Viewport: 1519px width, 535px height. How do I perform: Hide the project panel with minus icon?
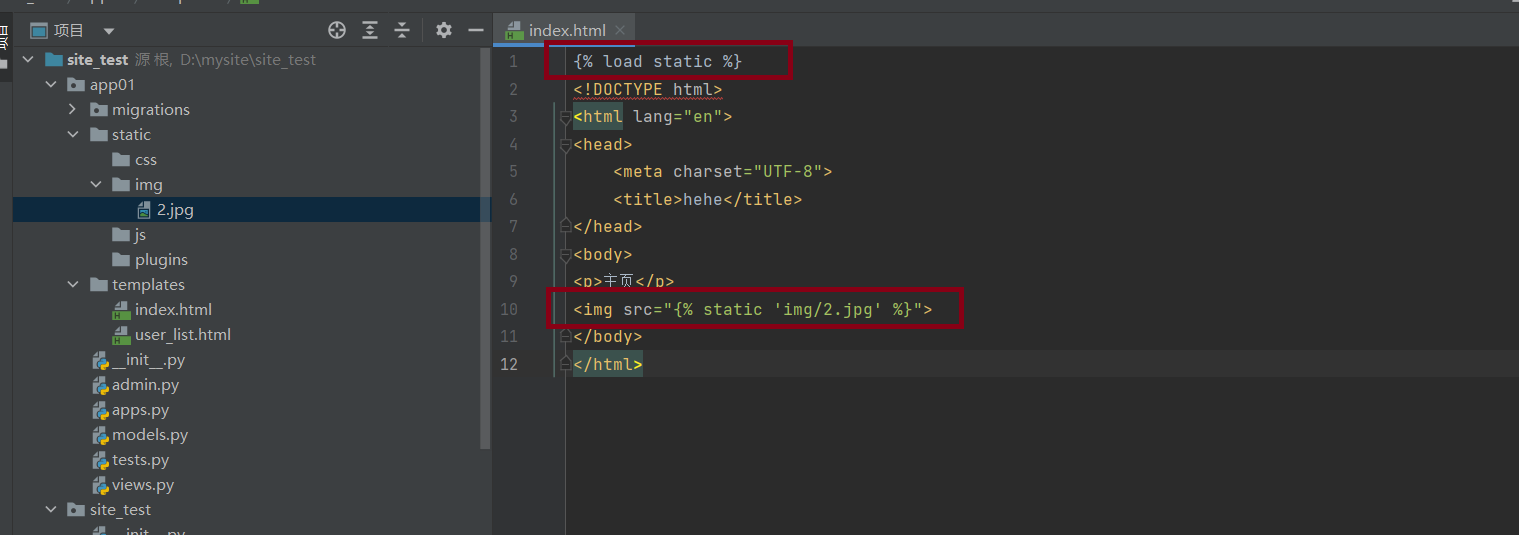point(476,31)
